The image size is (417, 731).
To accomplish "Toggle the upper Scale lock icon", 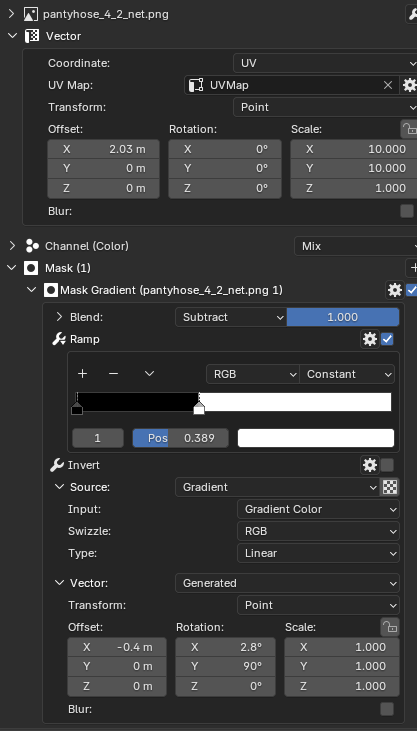I will [x=409, y=129].
